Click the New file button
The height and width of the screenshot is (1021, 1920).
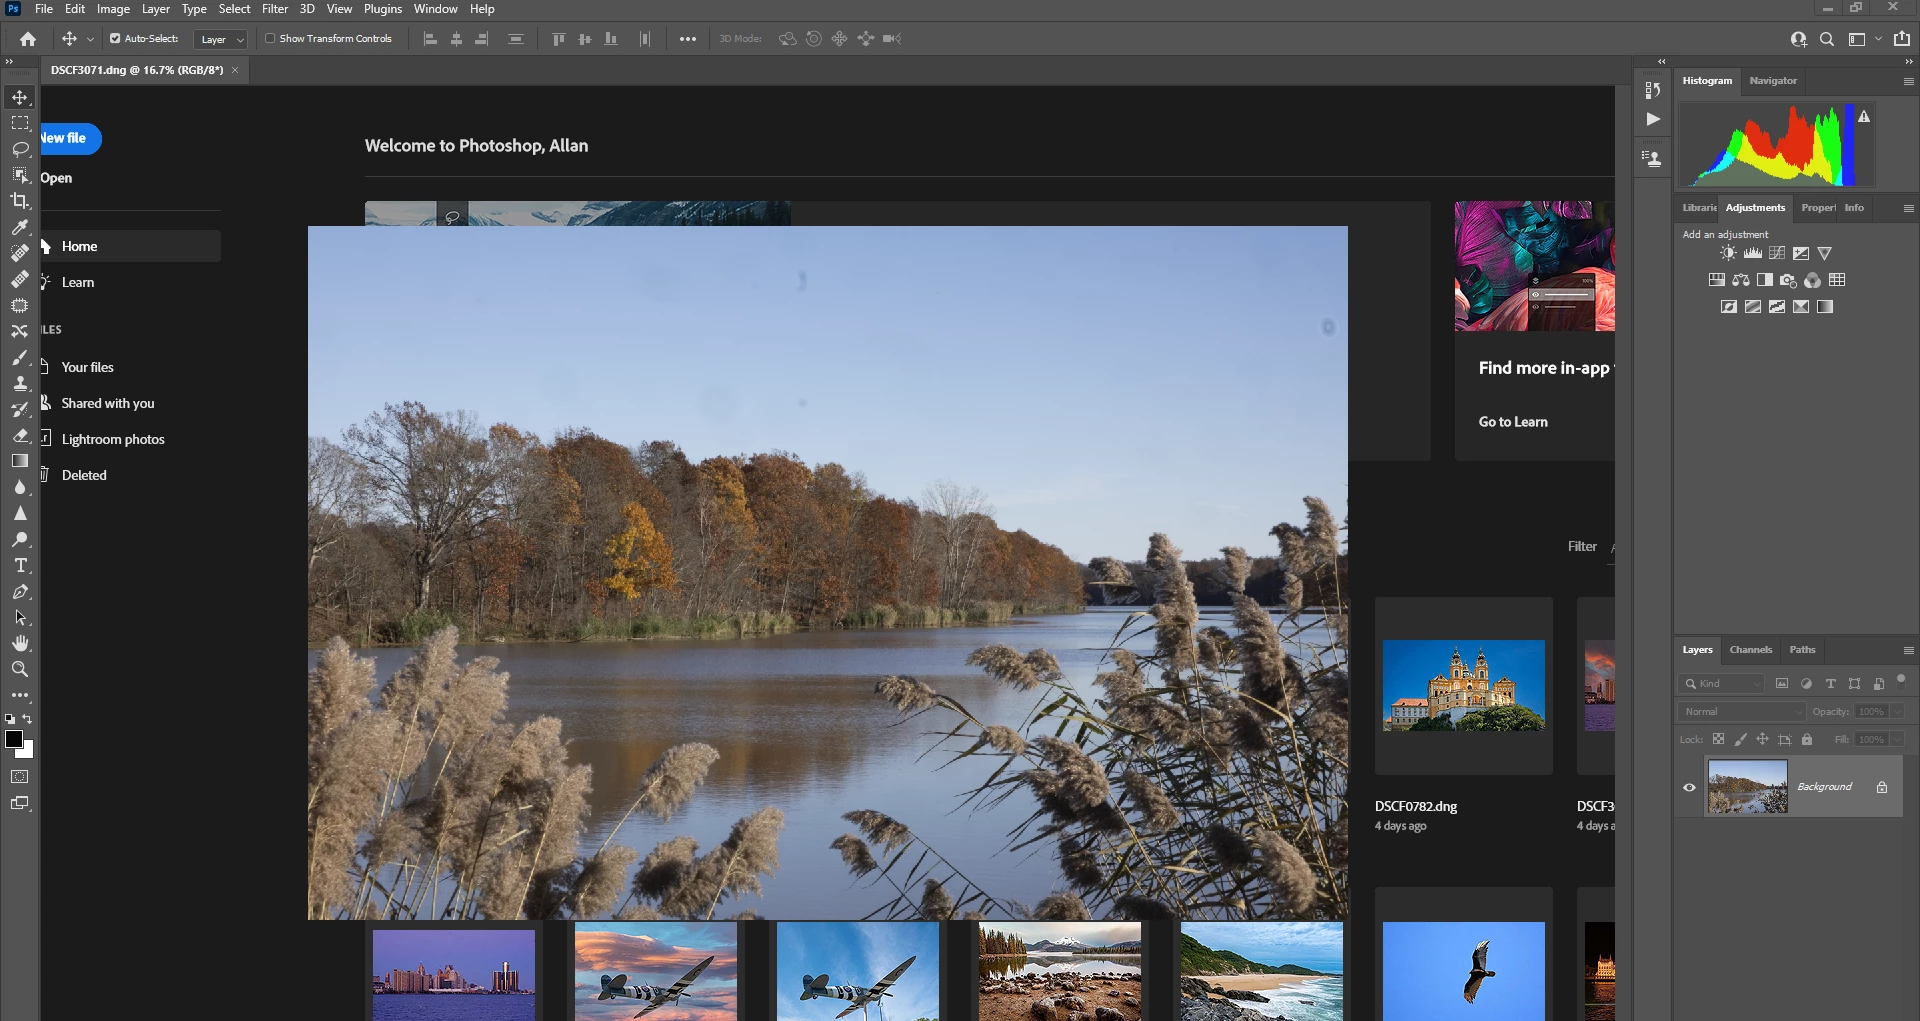tap(68, 138)
